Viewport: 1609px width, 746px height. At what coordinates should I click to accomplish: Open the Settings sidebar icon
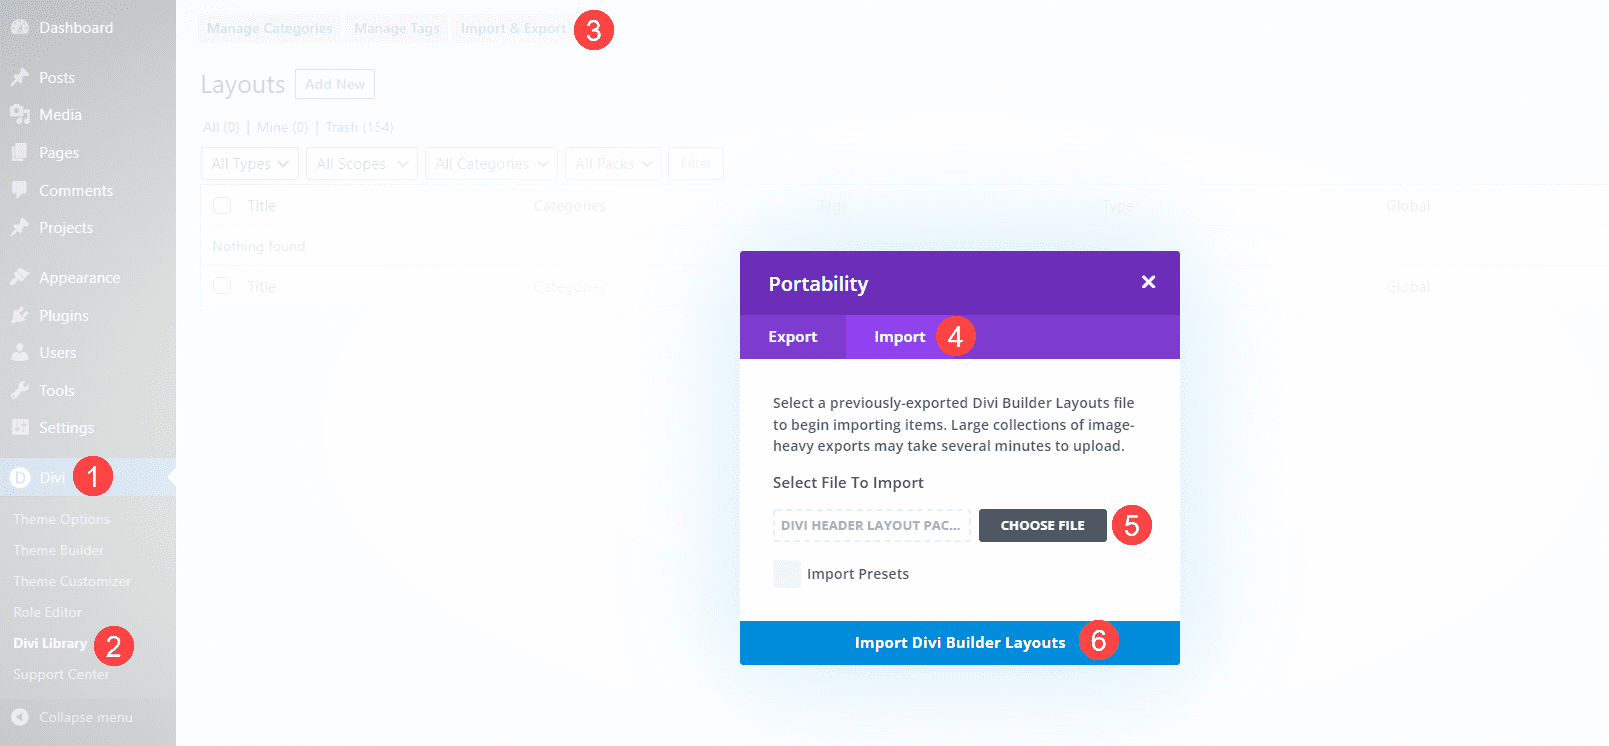(x=22, y=427)
